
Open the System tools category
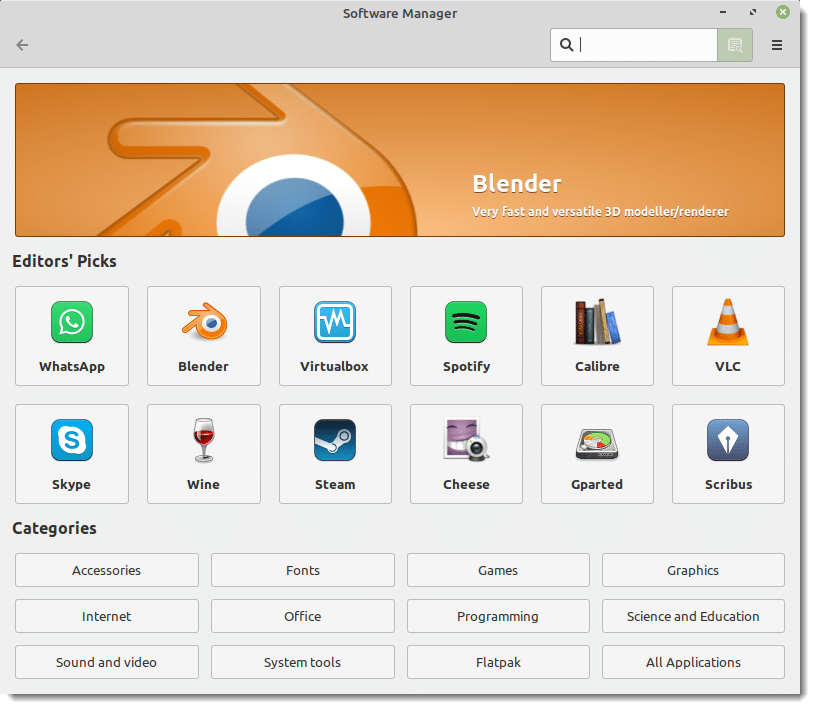coord(304,664)
